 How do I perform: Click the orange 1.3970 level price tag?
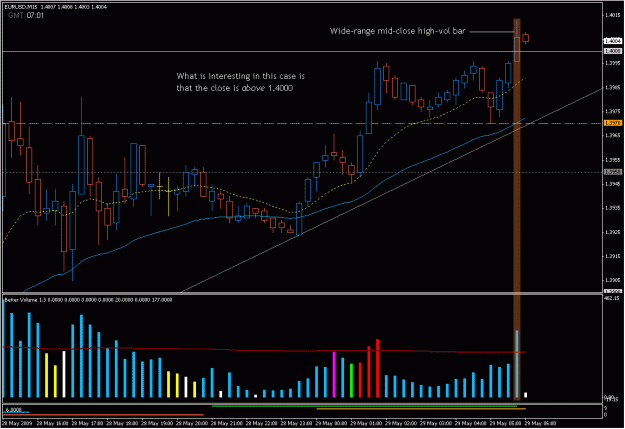pyautogui.click(x=613, y=123)
